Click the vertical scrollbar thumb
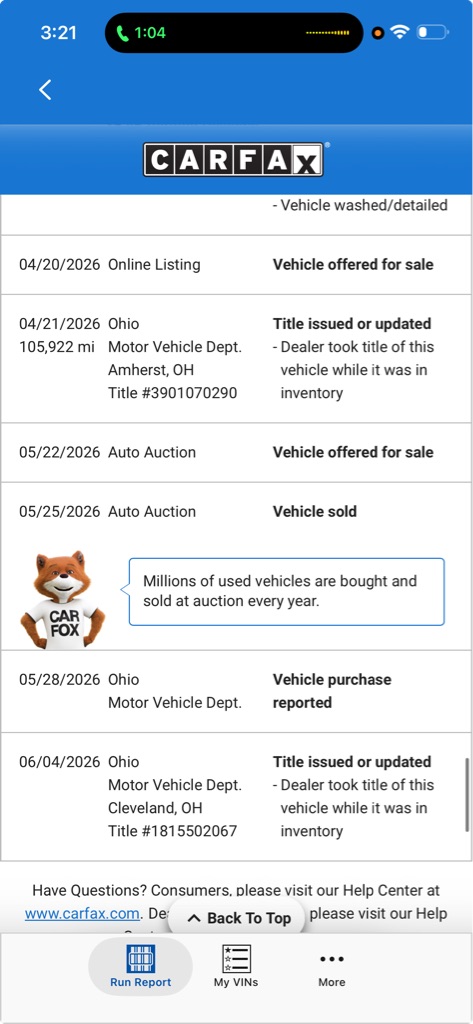 click(466, 794)
